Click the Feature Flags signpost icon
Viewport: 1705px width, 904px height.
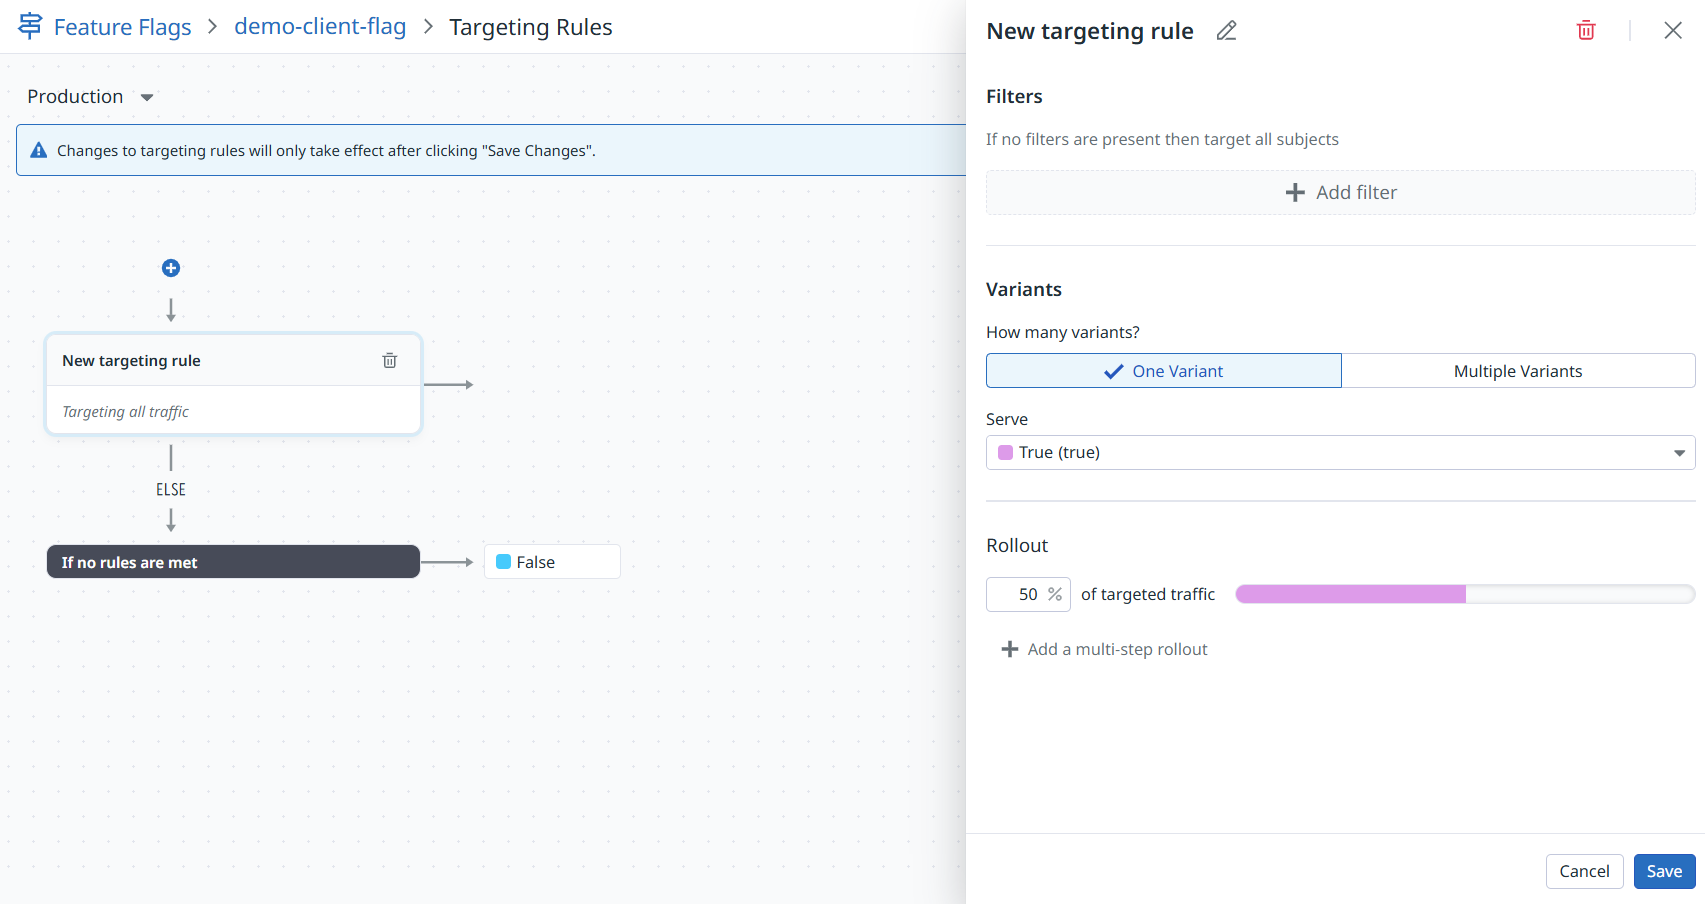(x=30, y=26)
